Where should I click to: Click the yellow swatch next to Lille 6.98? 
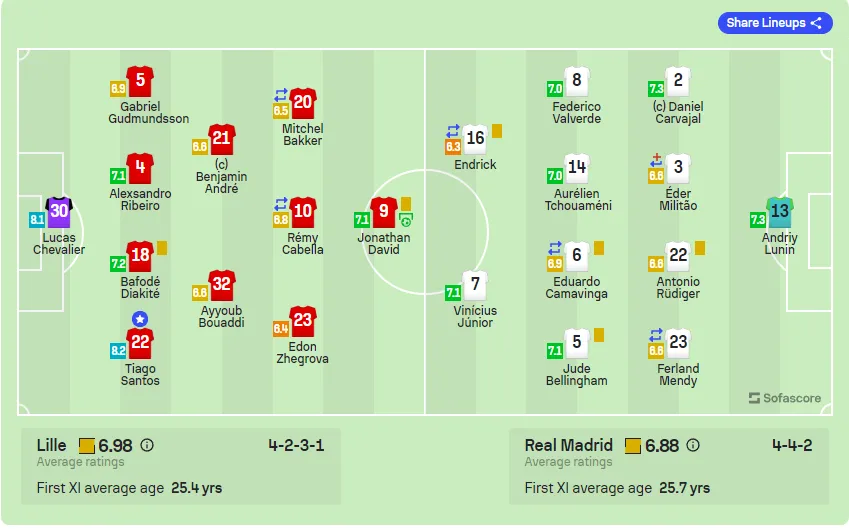(x=87, y=446)
